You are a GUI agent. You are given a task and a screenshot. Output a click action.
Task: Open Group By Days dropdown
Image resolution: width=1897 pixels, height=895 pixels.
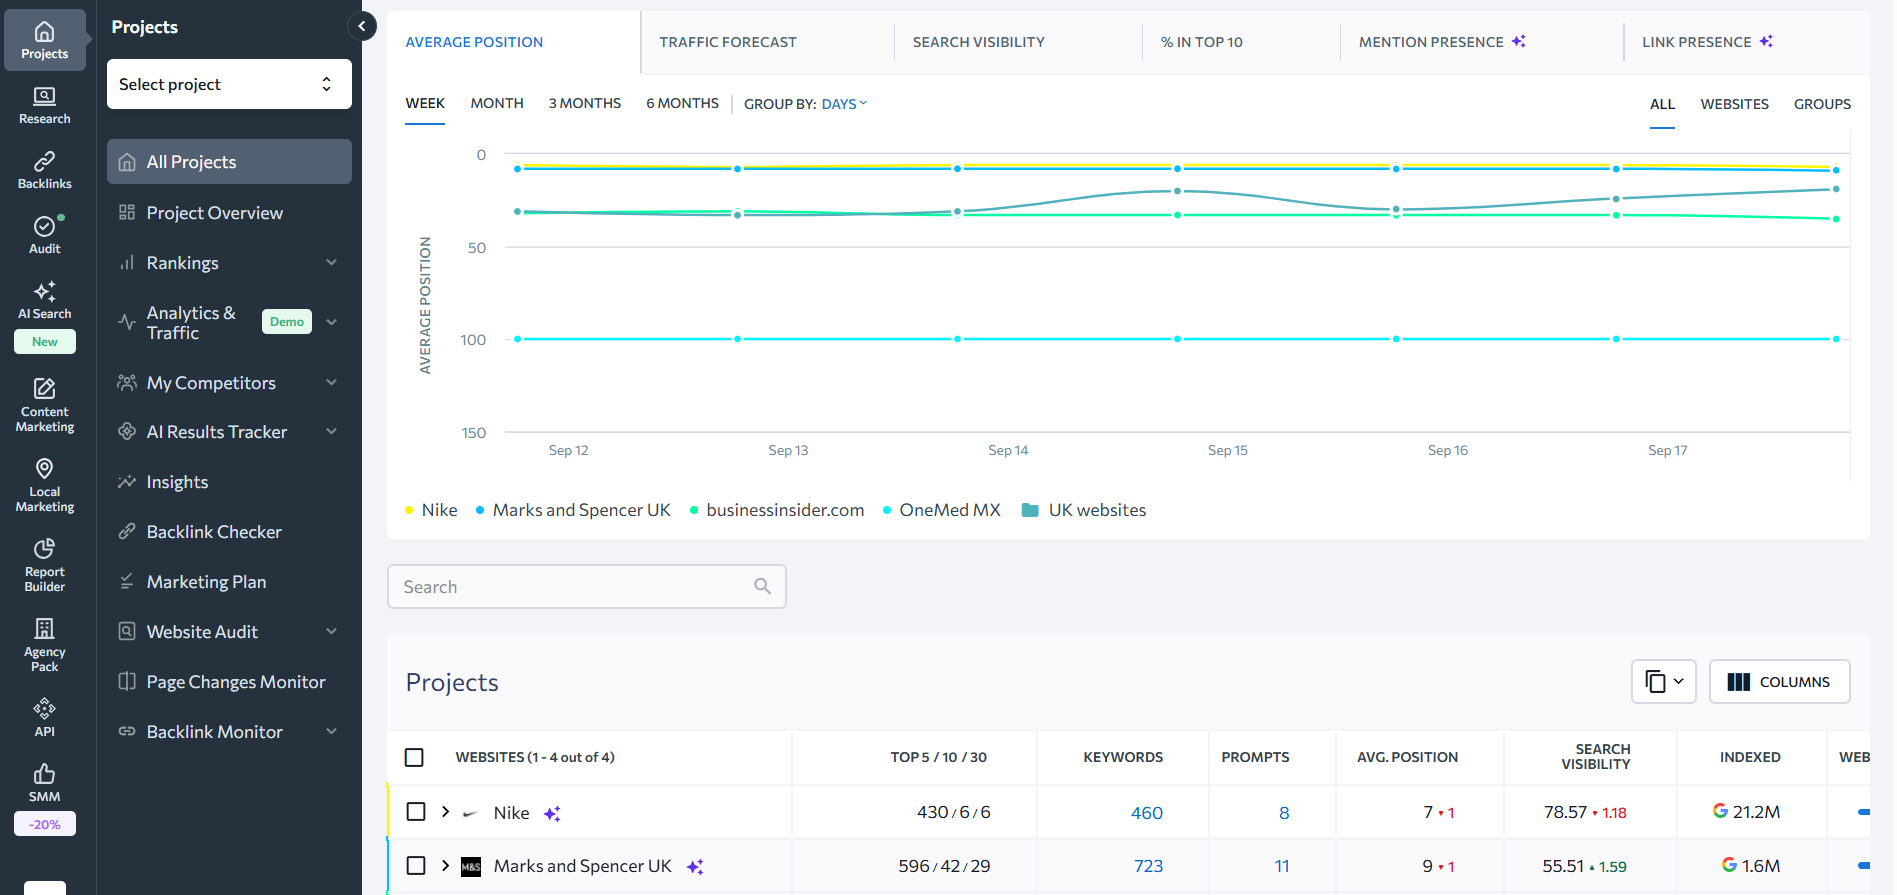pyautogui.click(x=844, y=104)
